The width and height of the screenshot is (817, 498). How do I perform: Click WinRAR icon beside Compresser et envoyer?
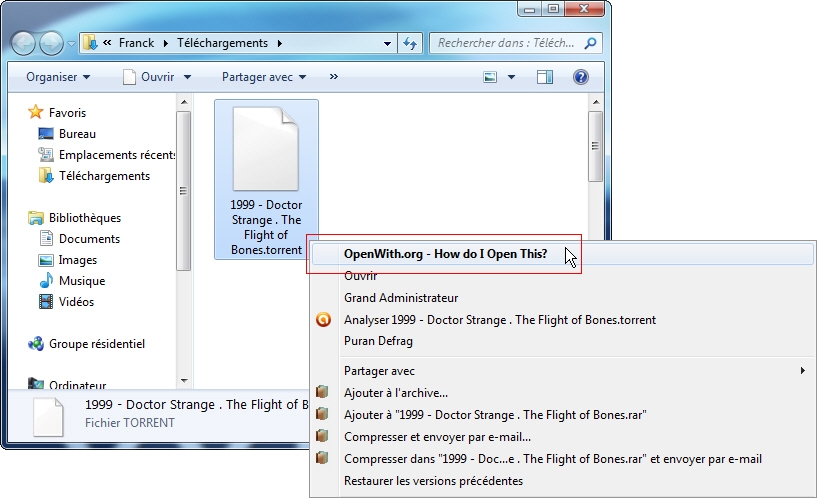coord(323,436)
